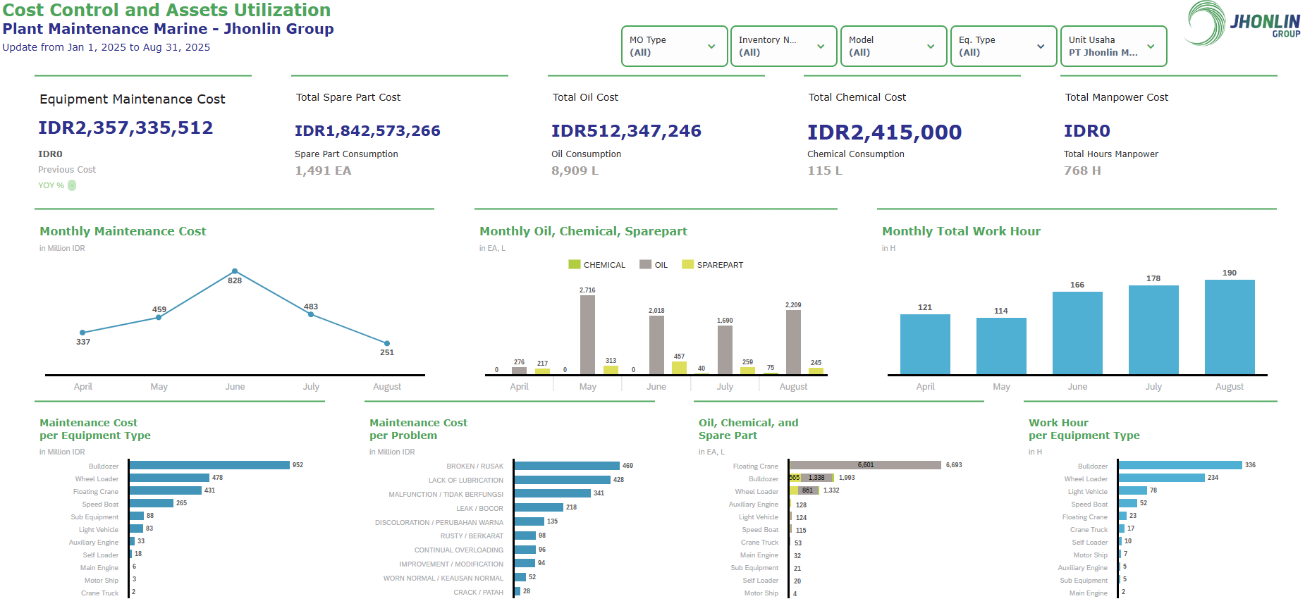Click the IDR2,357,335,512 maintenance cost value
1305x606 pixels.
(x=126, y=128)
